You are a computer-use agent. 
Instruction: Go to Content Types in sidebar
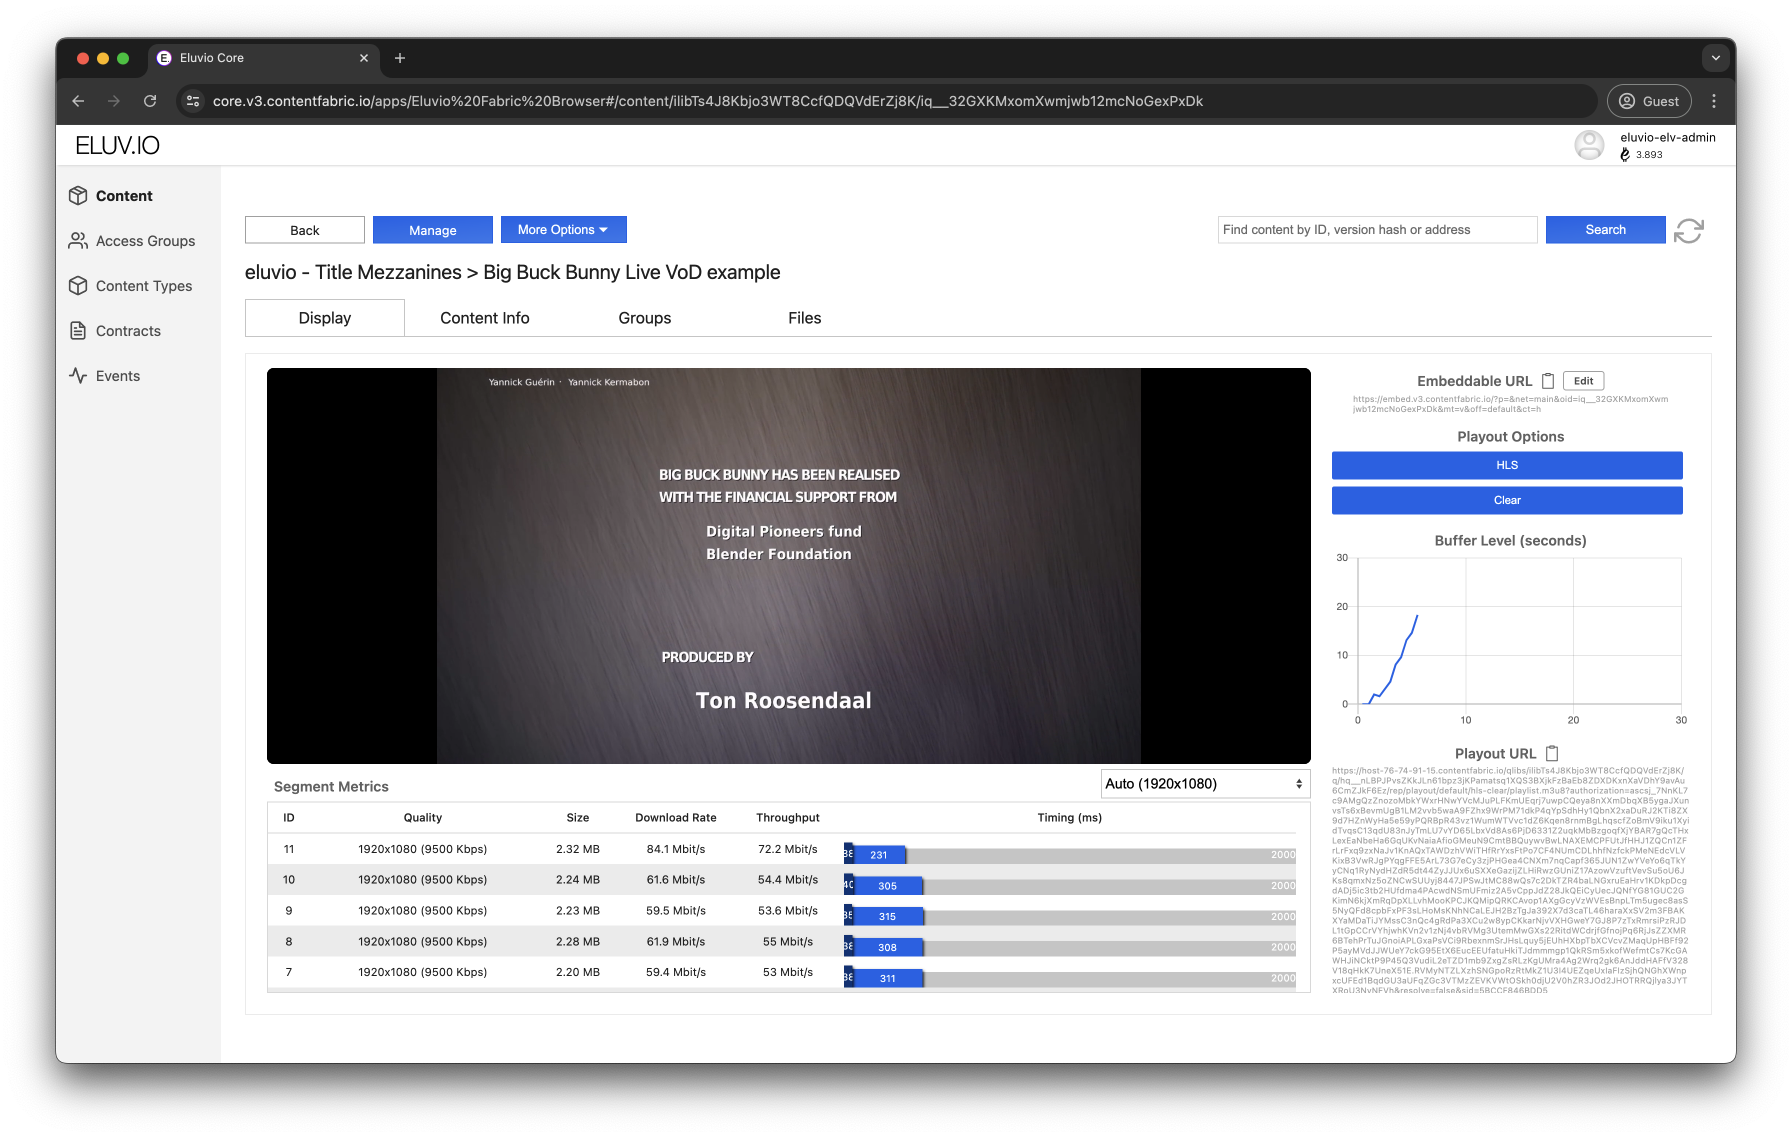tap(131, 286)
